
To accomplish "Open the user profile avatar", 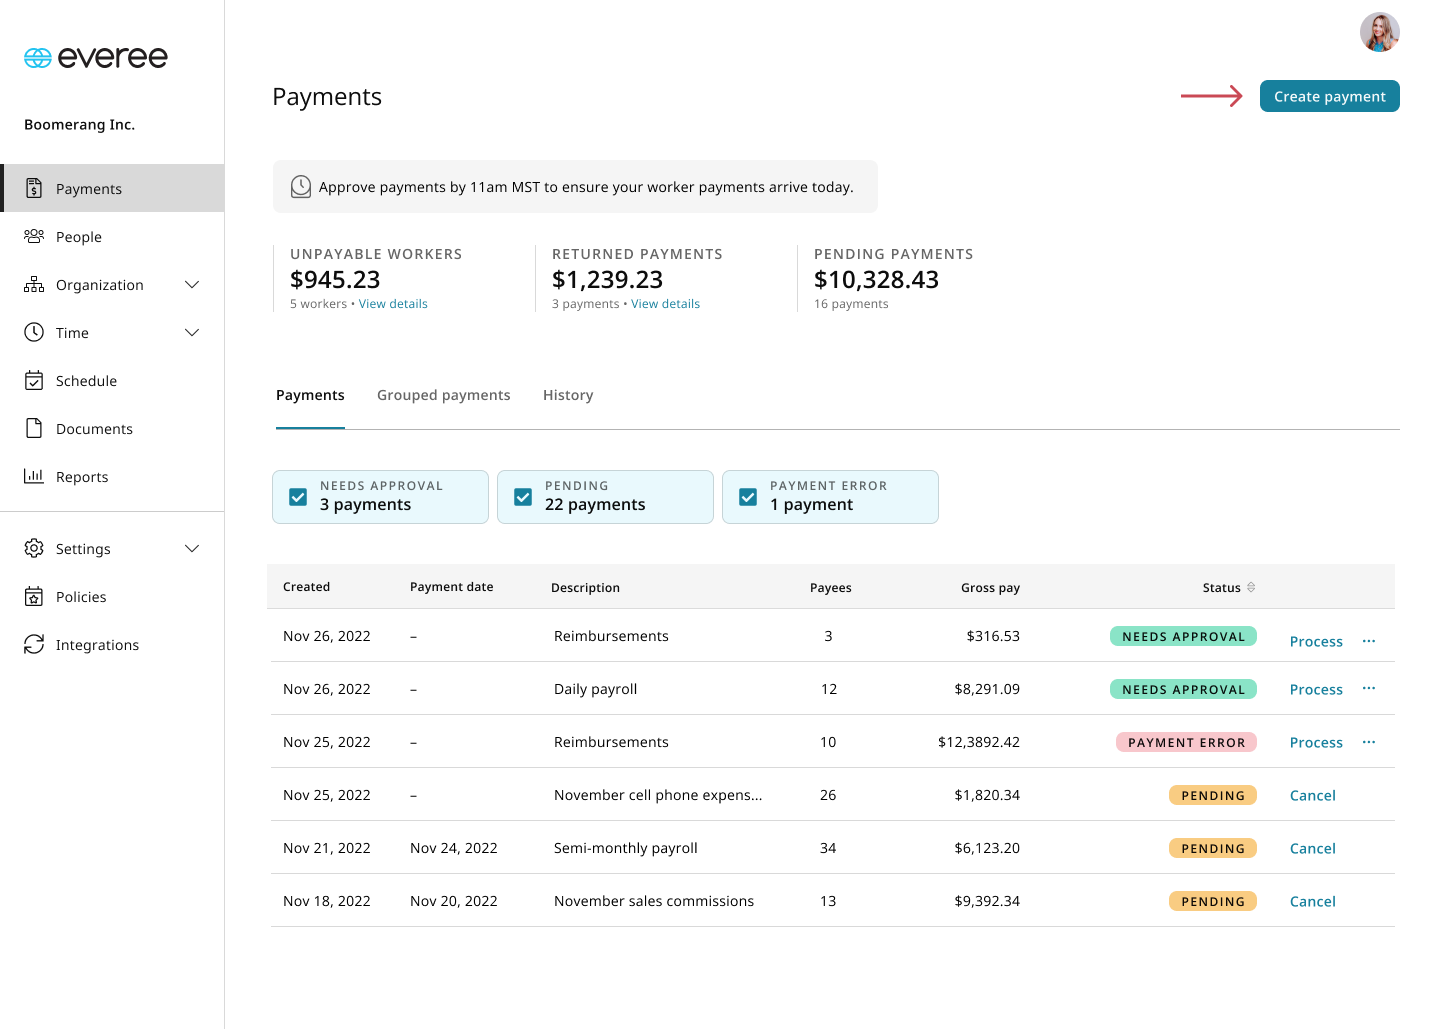I will coord(1379,32).
